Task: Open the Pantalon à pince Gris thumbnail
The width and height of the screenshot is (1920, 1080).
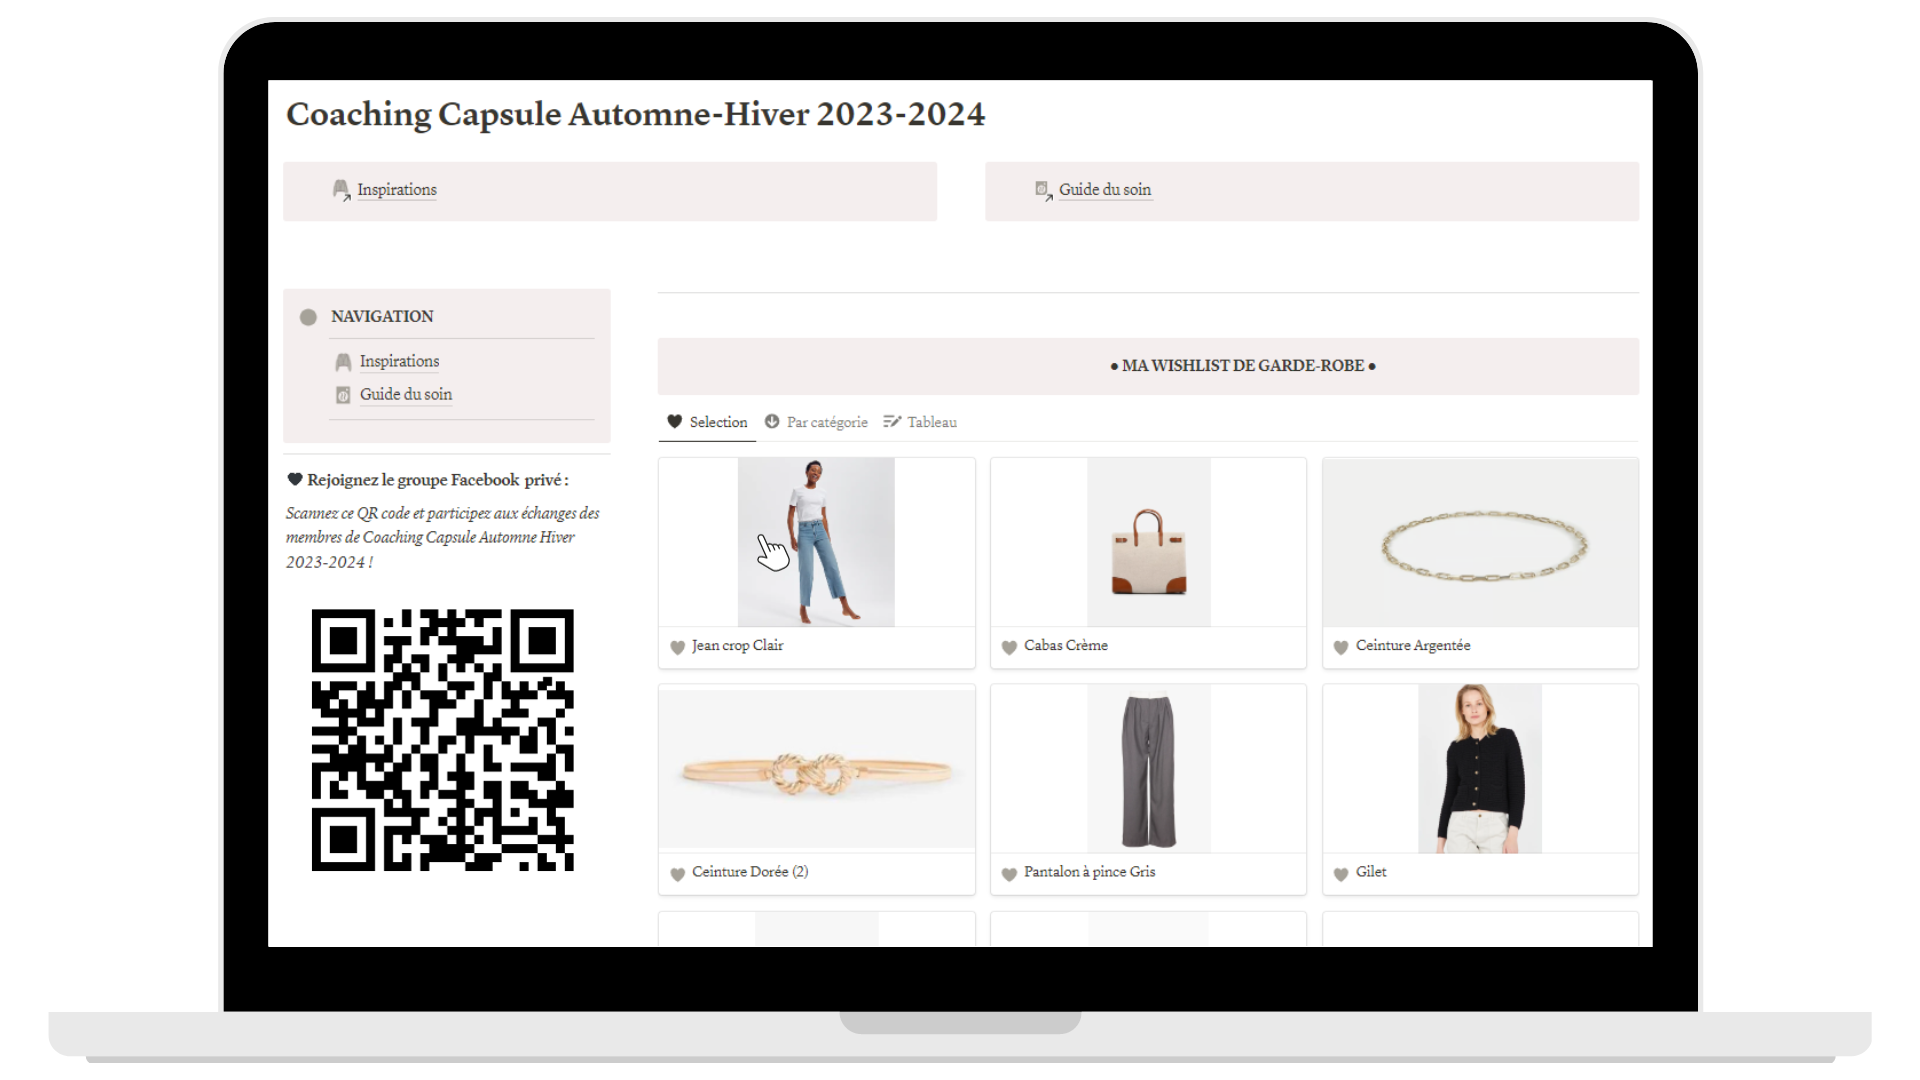Action: click(1149, 768)
